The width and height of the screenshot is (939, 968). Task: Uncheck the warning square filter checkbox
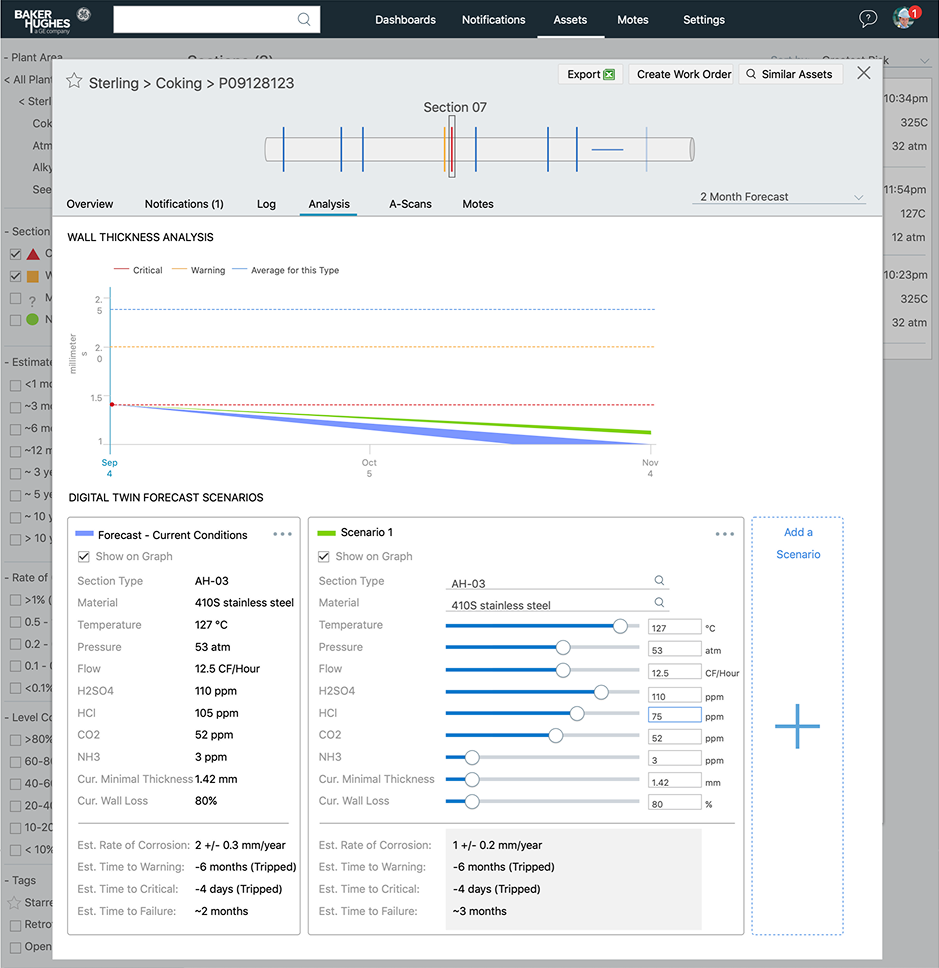pos(15,276)
